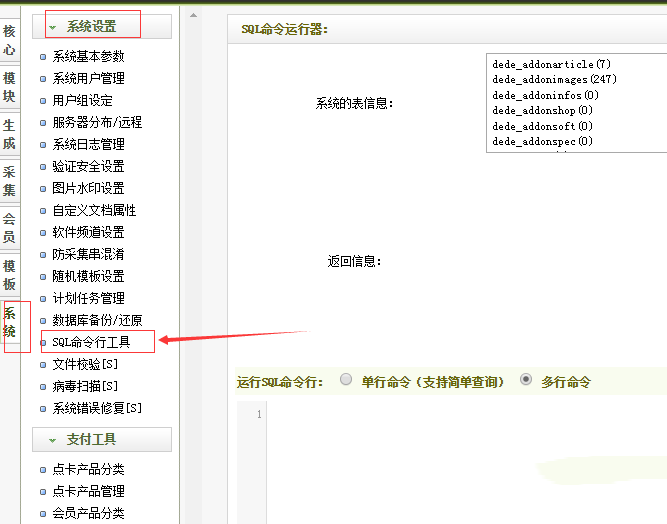
Task: Click bullet icon beside 点卡产品管理
Action: click(43, 491)
